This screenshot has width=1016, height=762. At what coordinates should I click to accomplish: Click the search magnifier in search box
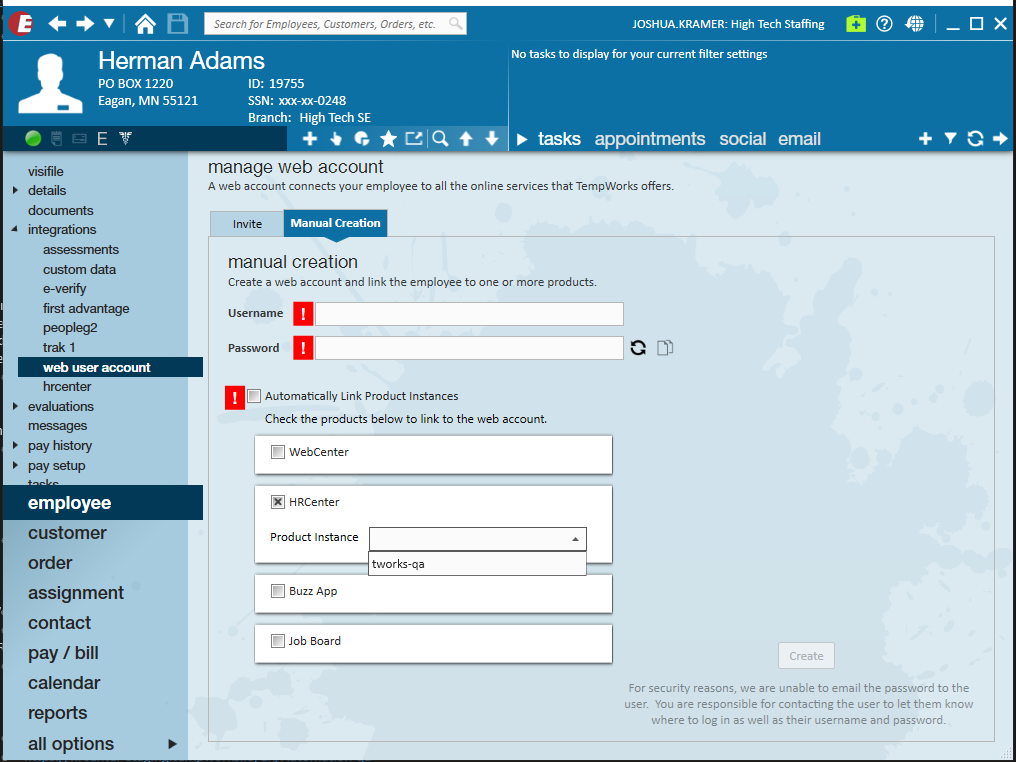click(456, 24)
